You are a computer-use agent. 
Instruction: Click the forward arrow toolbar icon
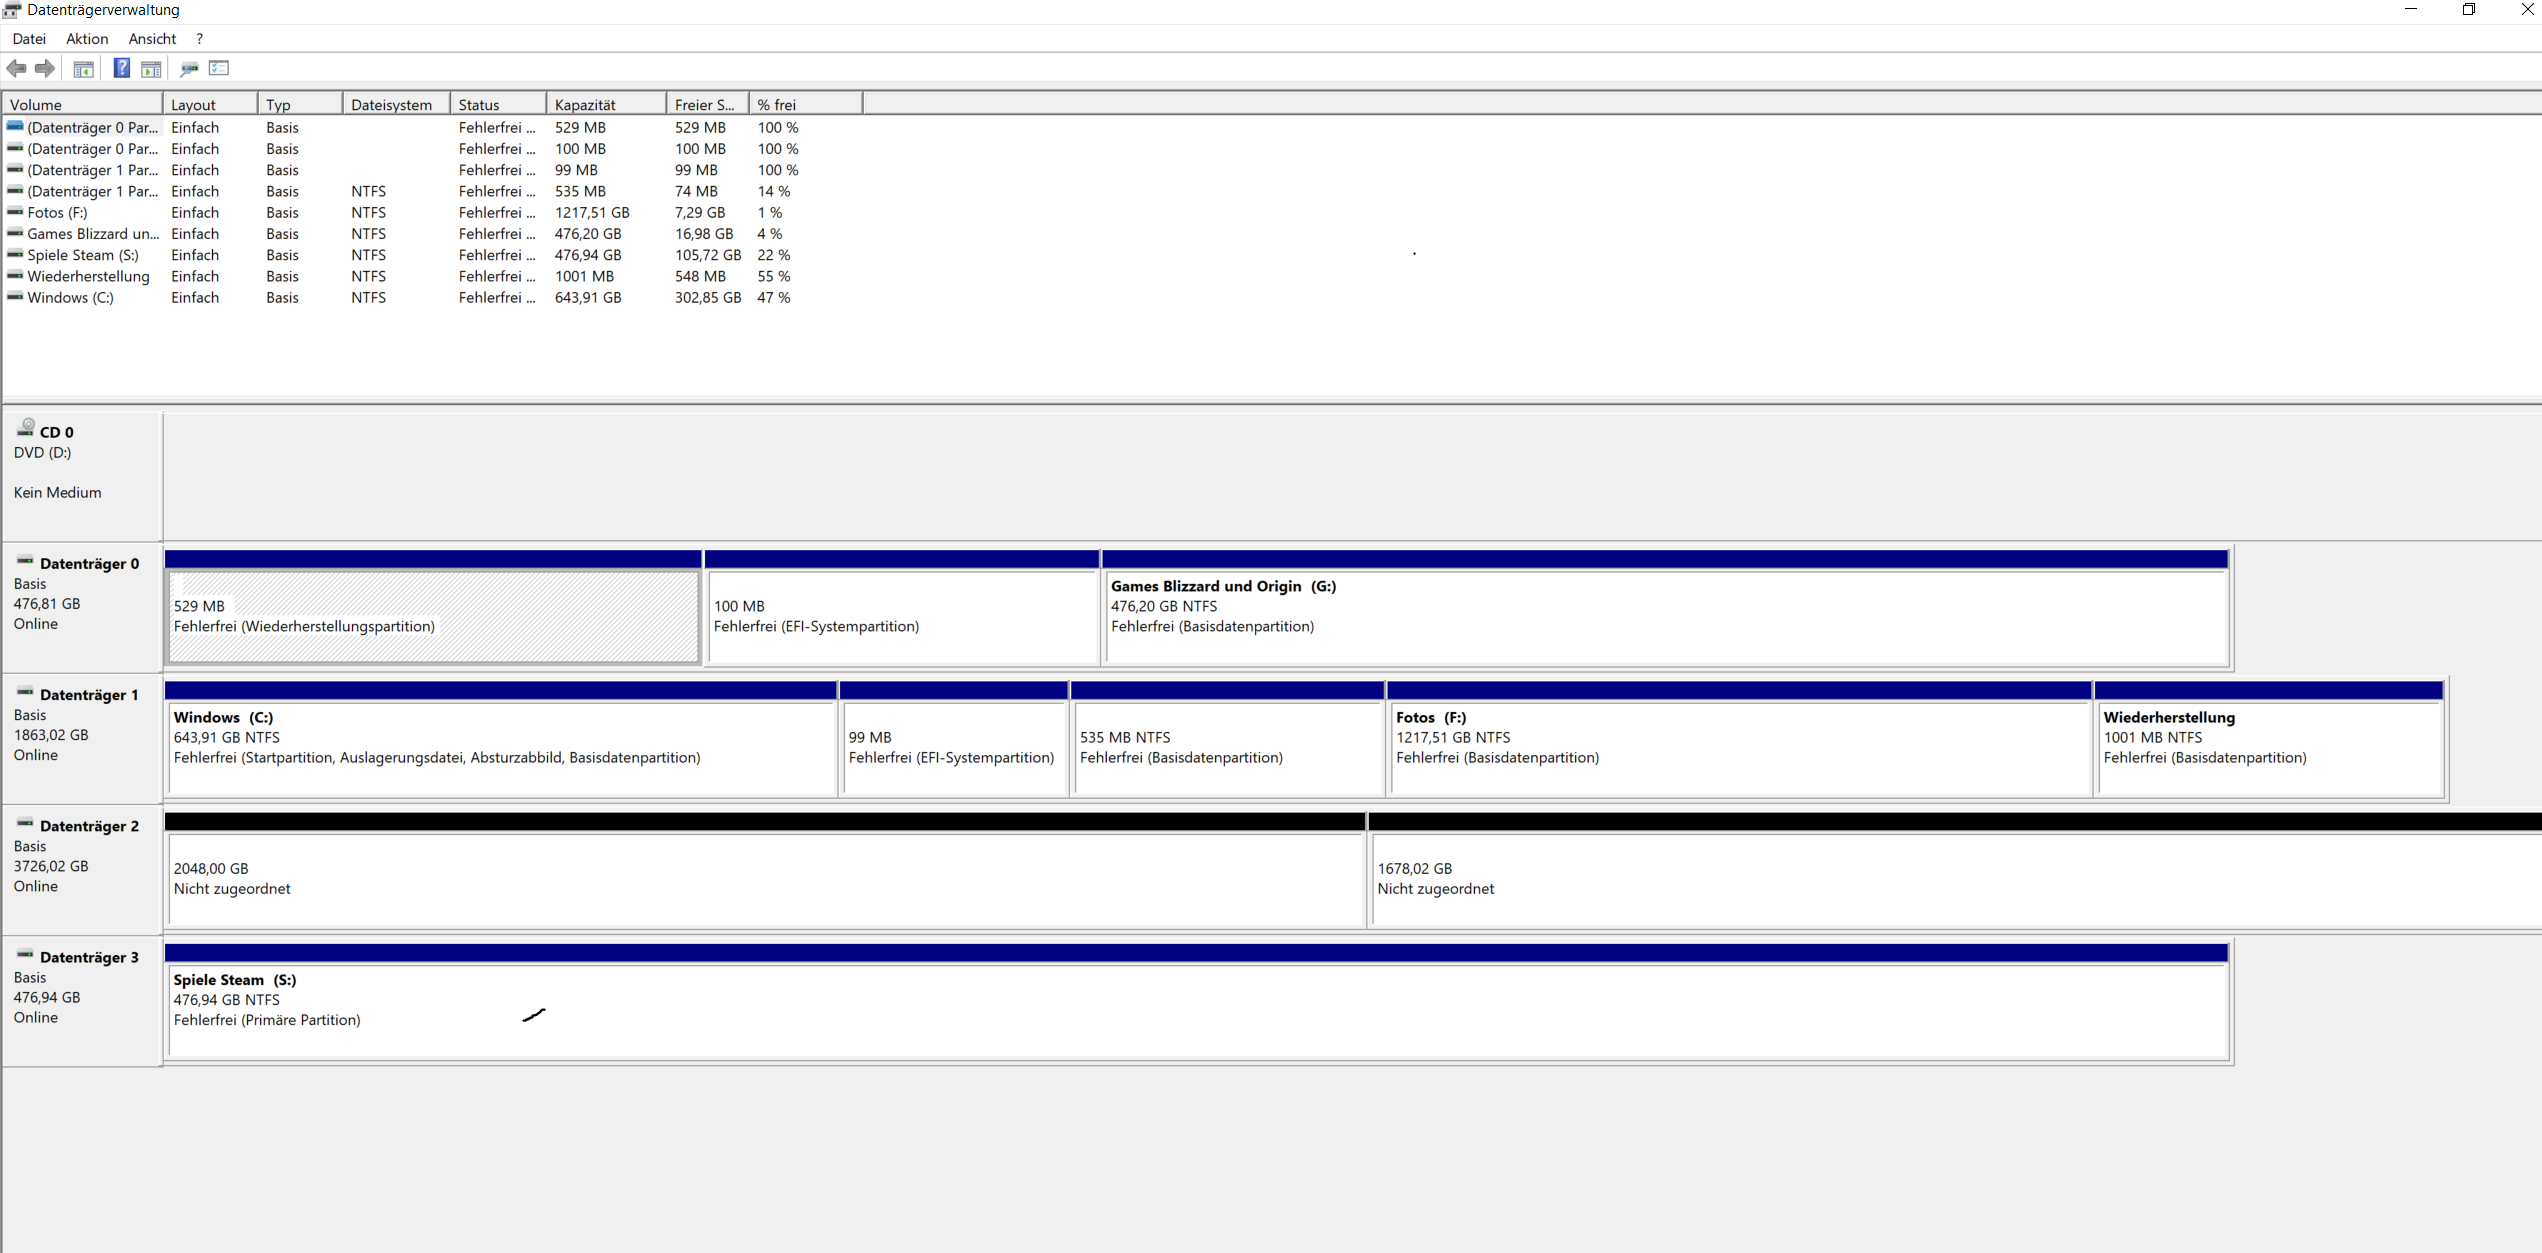(45, 68)
